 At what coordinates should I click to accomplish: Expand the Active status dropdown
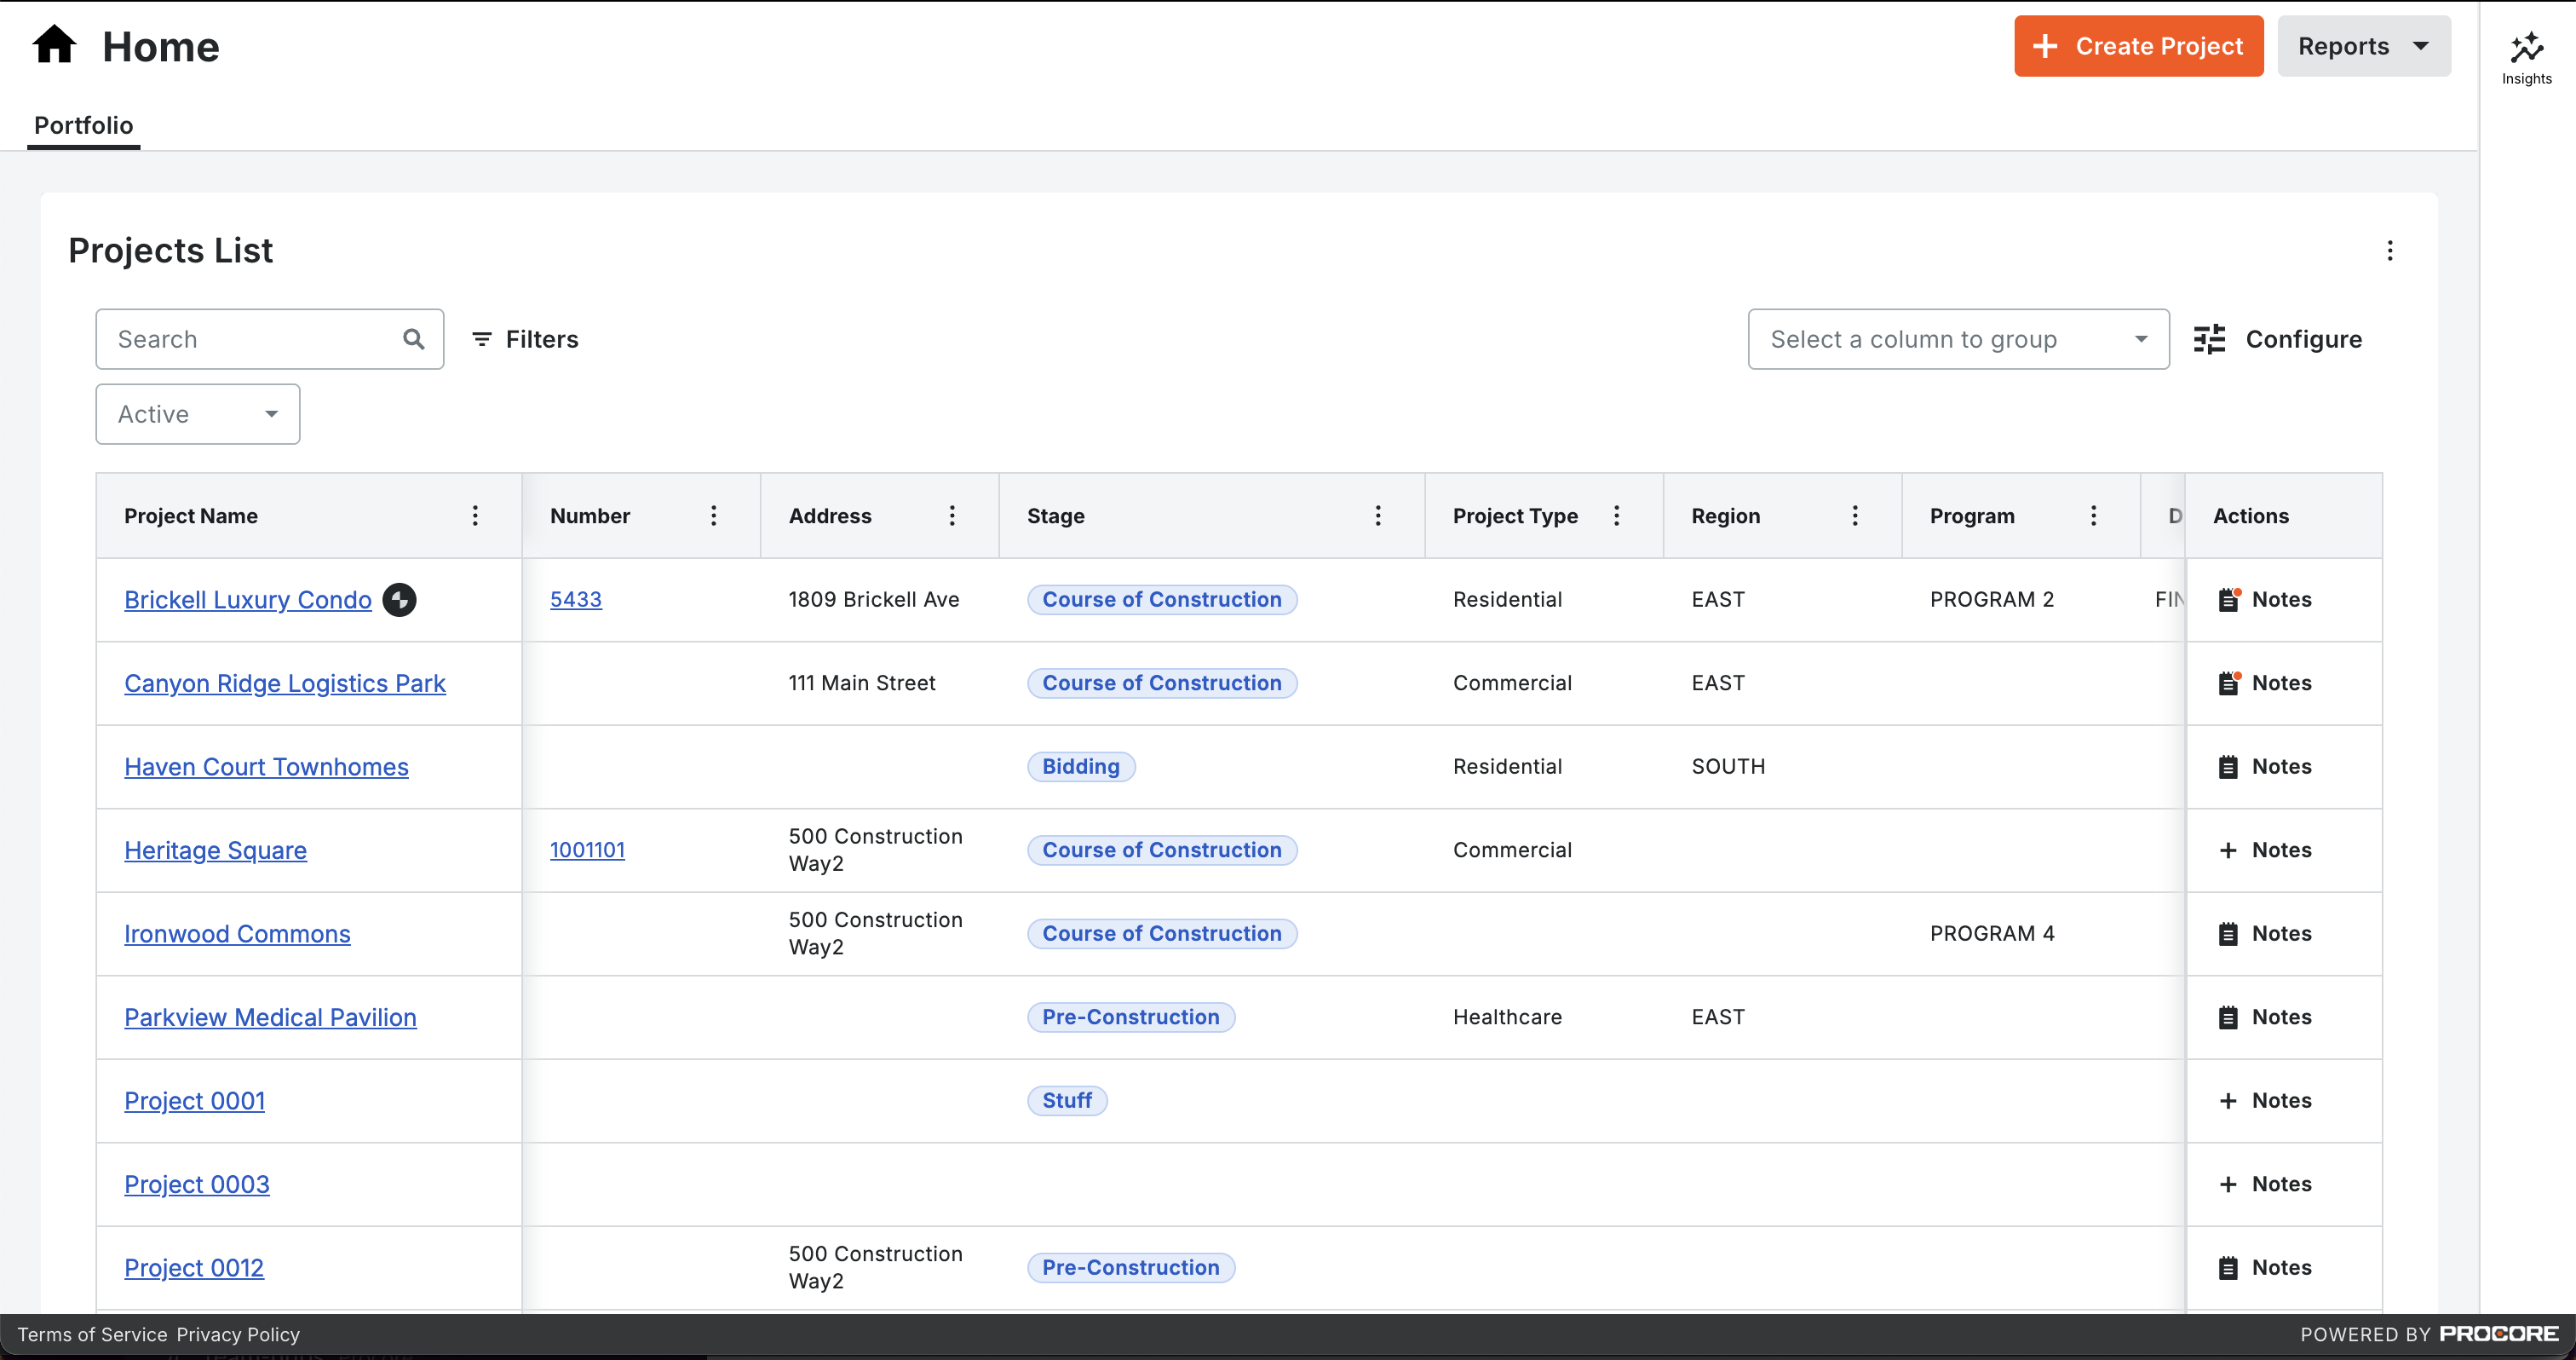coord(198,414)
